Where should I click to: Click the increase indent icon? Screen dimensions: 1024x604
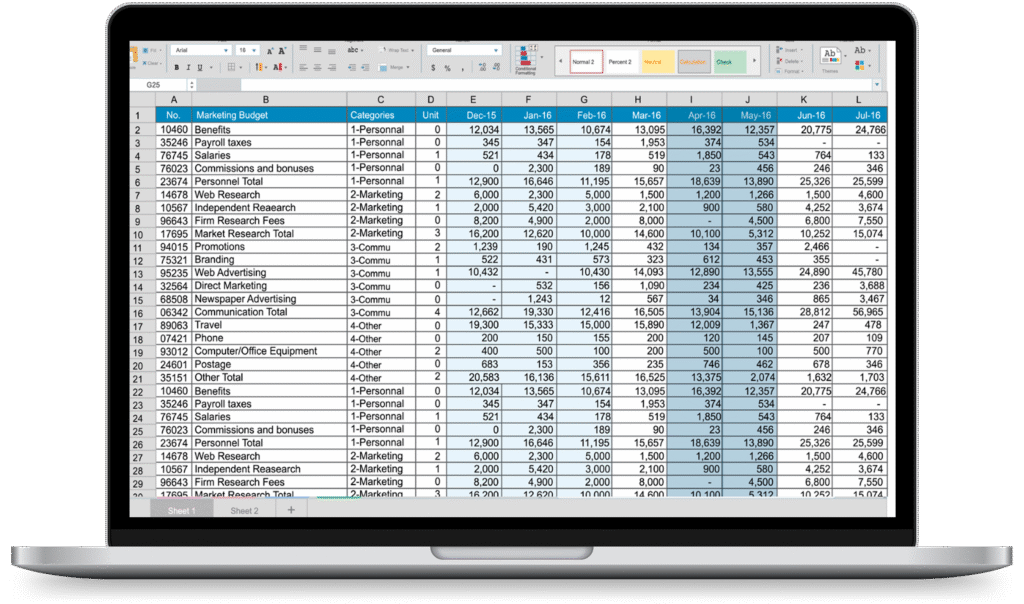[364, 68]
